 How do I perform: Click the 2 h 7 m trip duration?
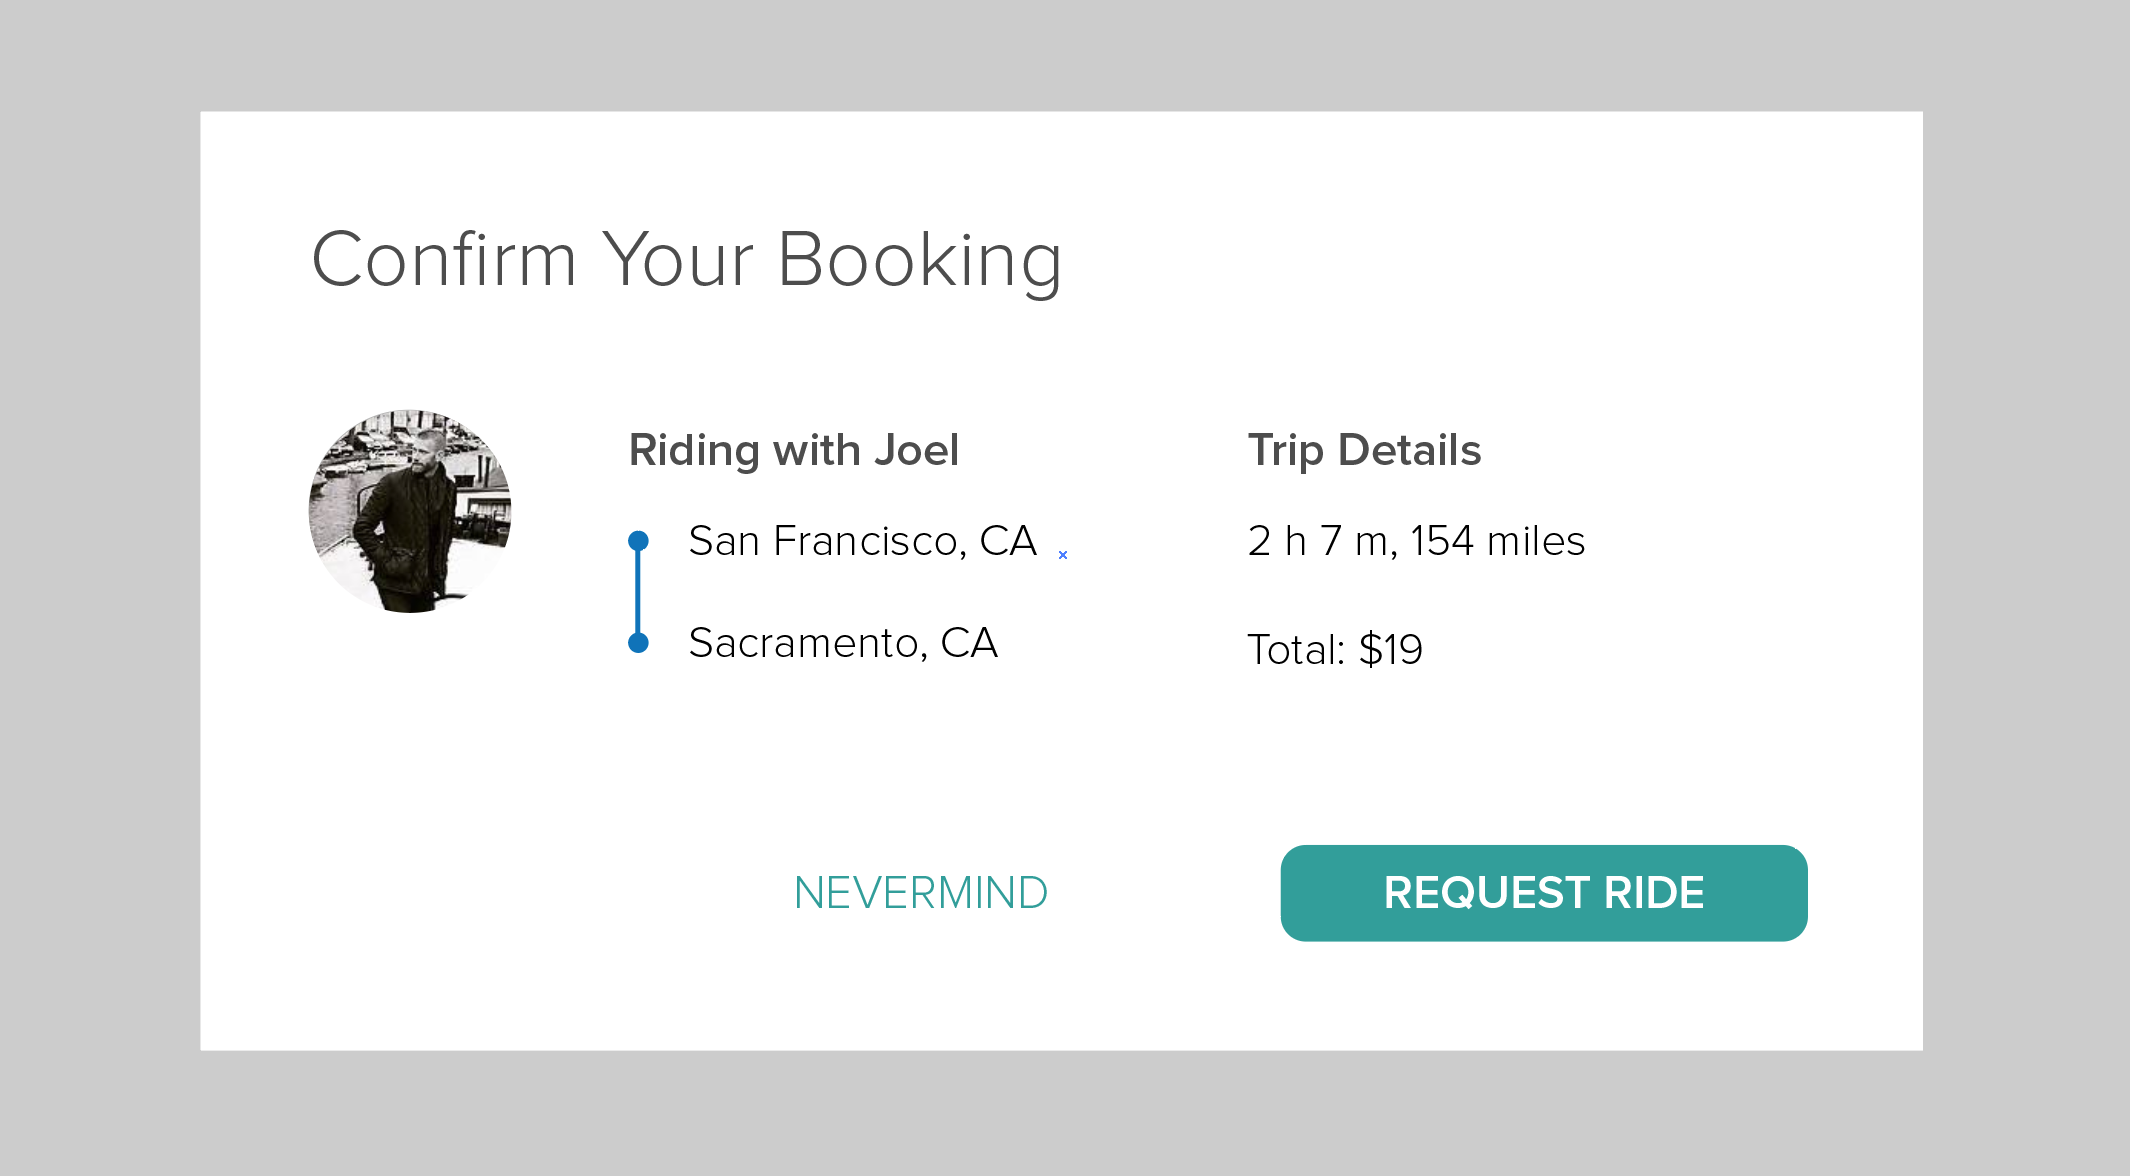(1318, 541)
